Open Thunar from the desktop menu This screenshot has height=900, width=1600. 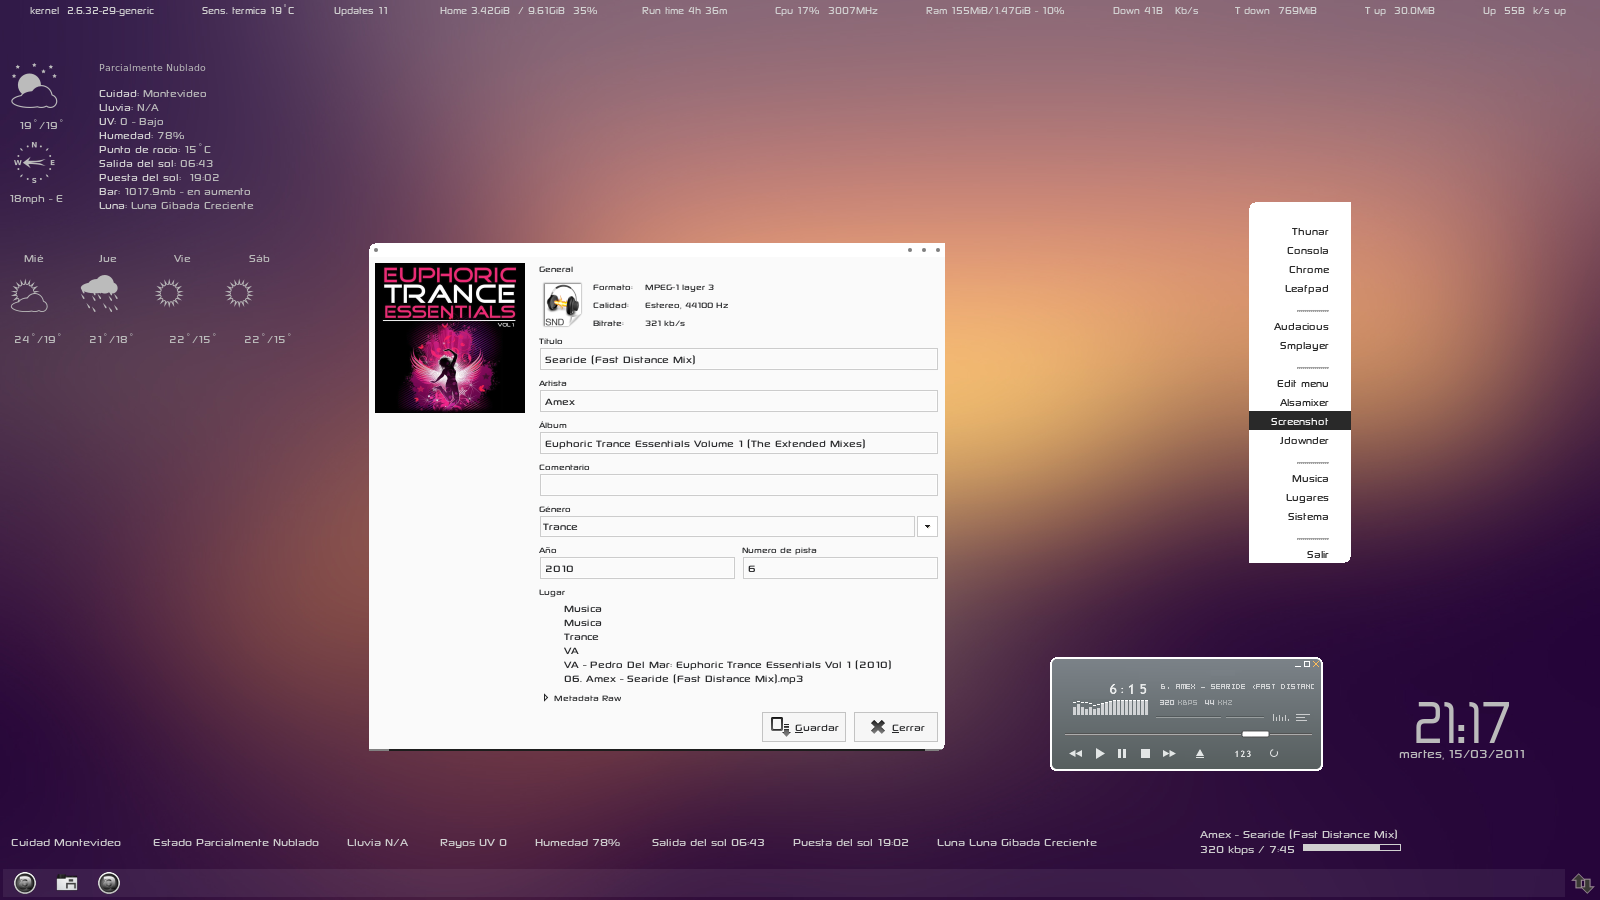(1300, 231)
